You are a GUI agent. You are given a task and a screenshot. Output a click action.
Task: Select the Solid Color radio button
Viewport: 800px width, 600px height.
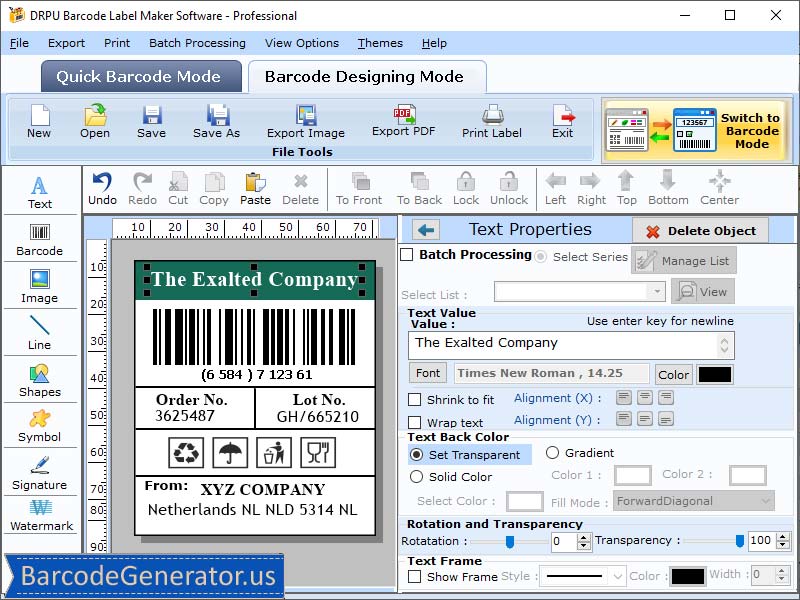[x=415, y=477]
